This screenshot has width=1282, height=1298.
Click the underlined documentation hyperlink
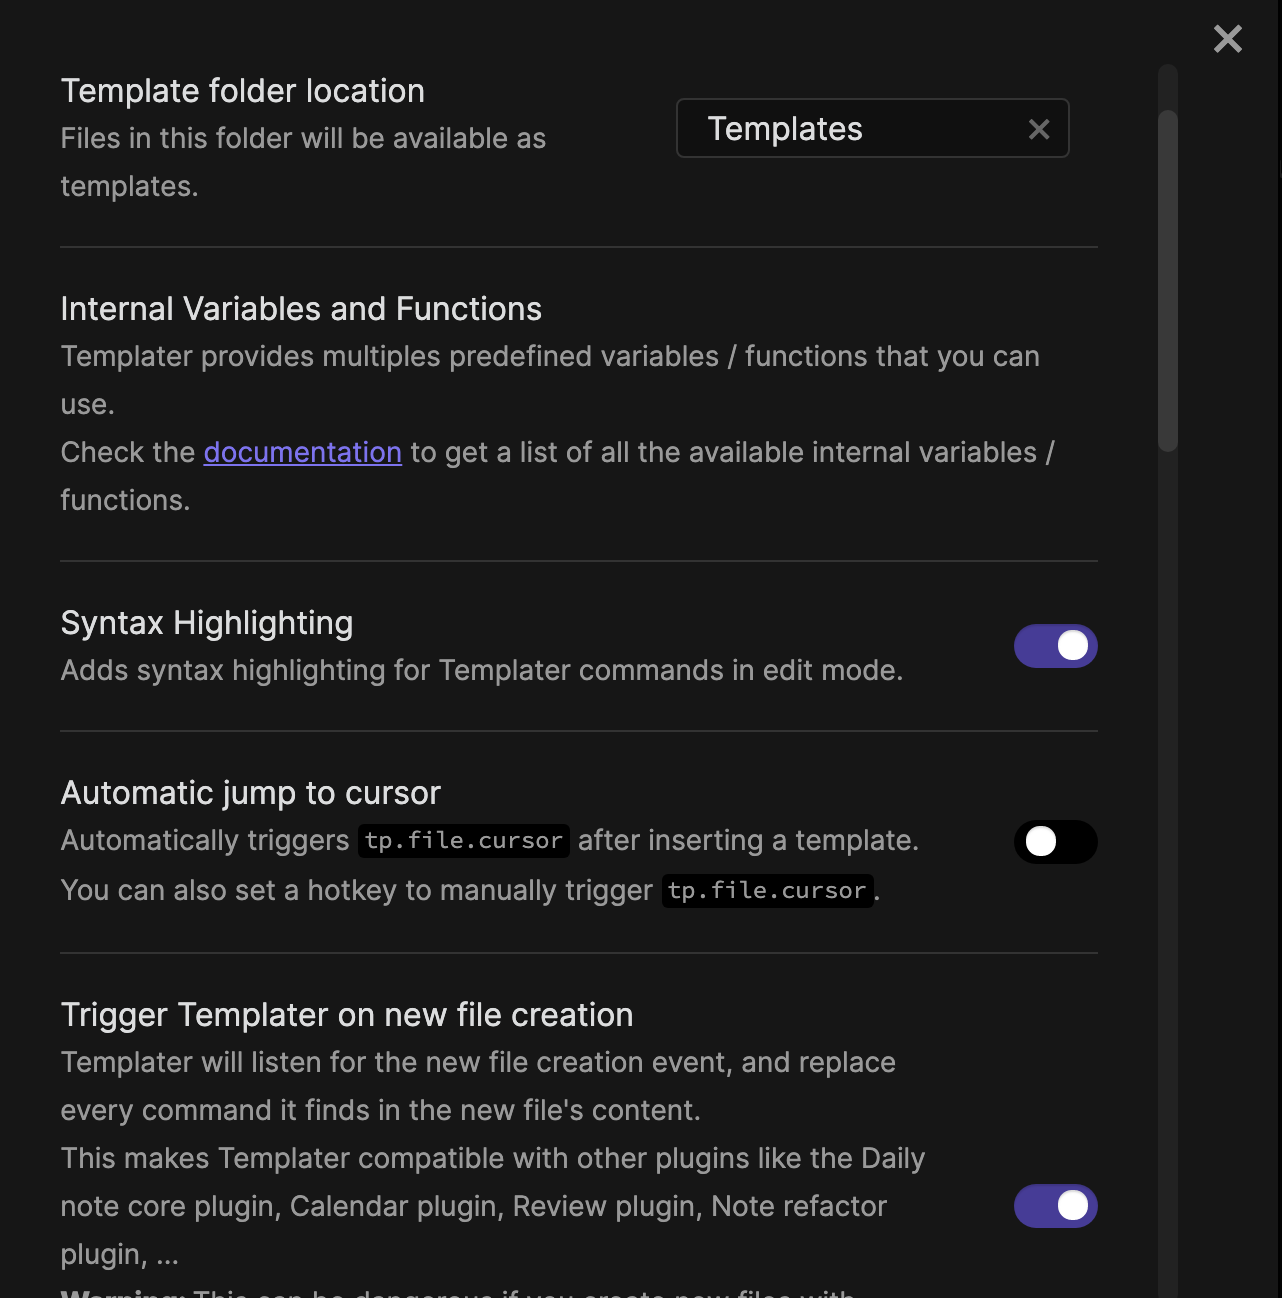point(302,452)
